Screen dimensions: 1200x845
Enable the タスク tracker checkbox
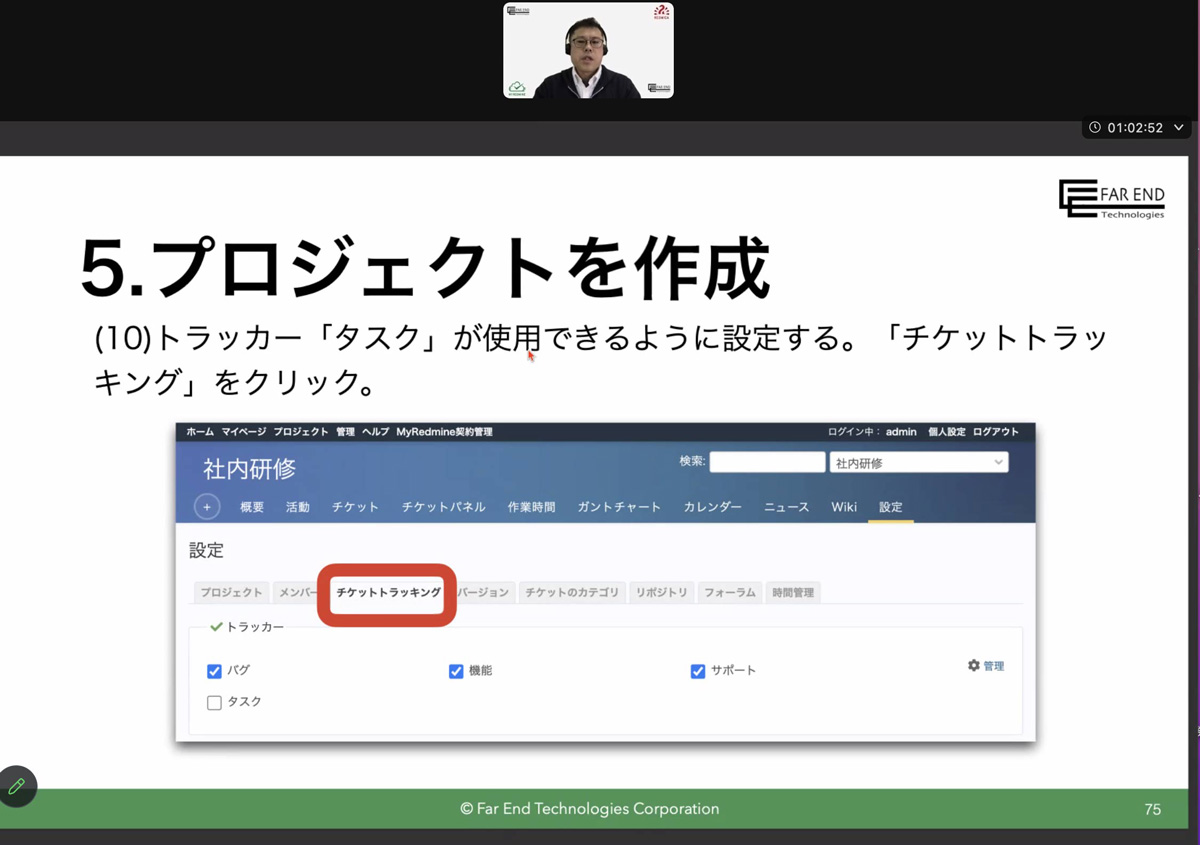[x=214, y=703]
